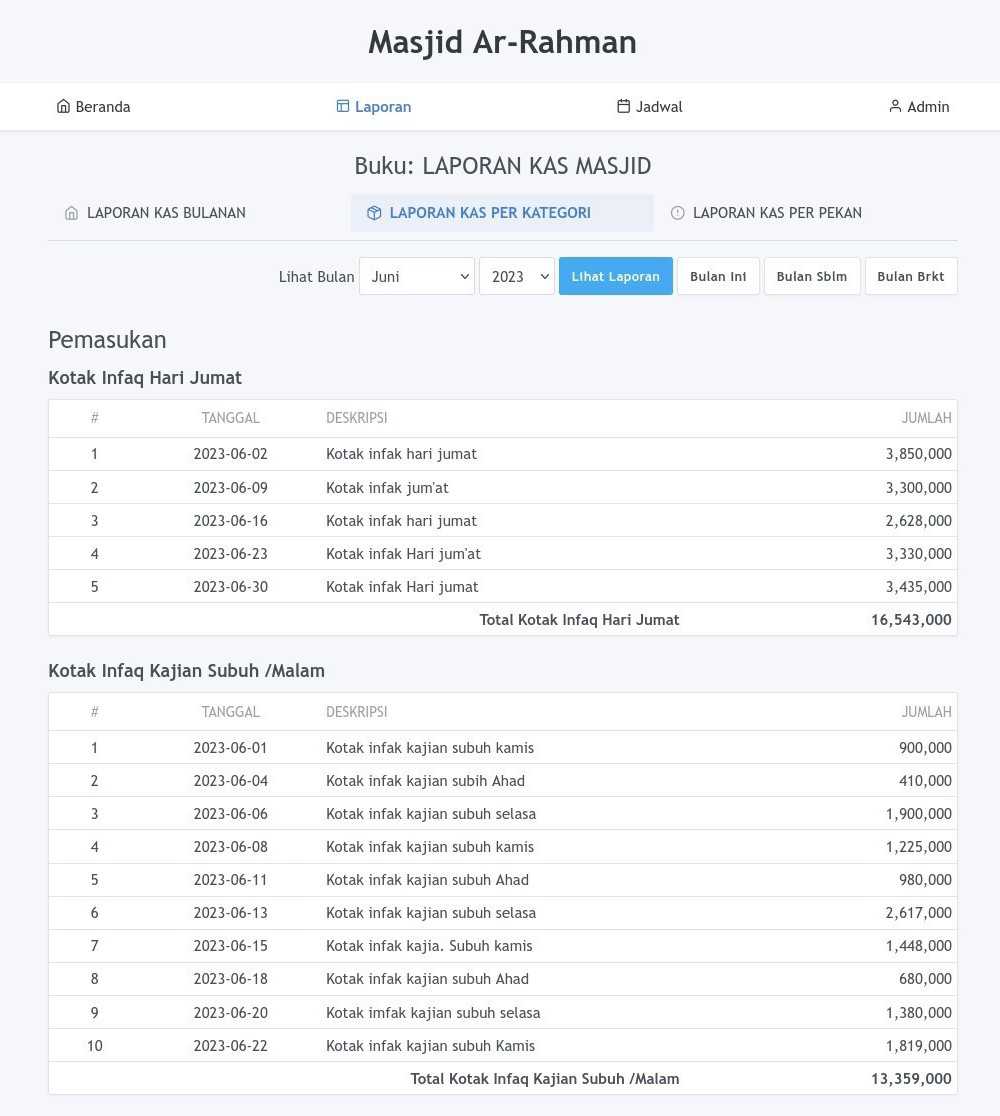Click the layout icon beside Laporan
This screenshot has width=1000, height=1116.
point(343,107)
